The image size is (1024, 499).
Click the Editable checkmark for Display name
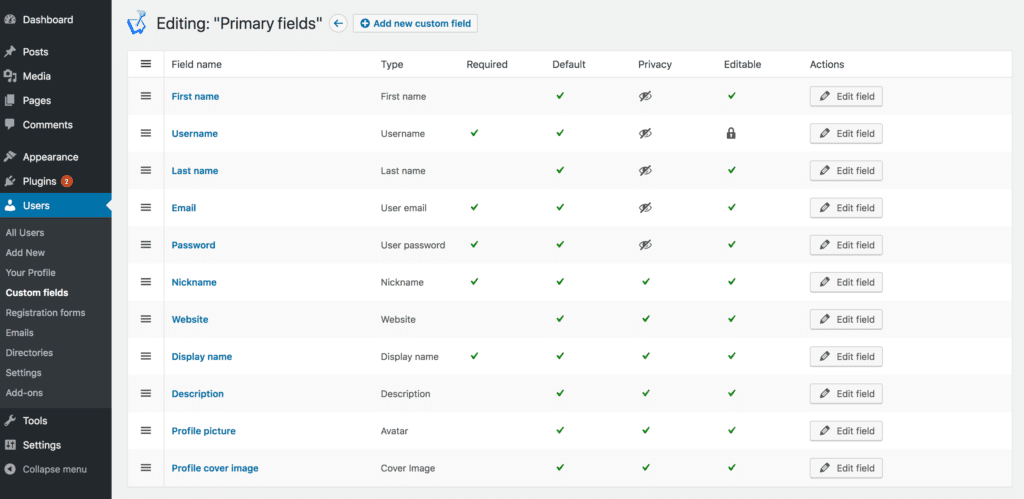(731, 356)
